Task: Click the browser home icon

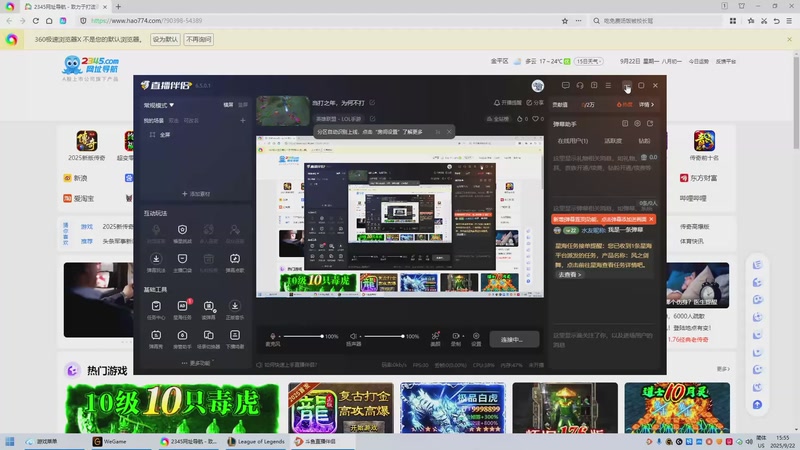Action: coord(49,21)
